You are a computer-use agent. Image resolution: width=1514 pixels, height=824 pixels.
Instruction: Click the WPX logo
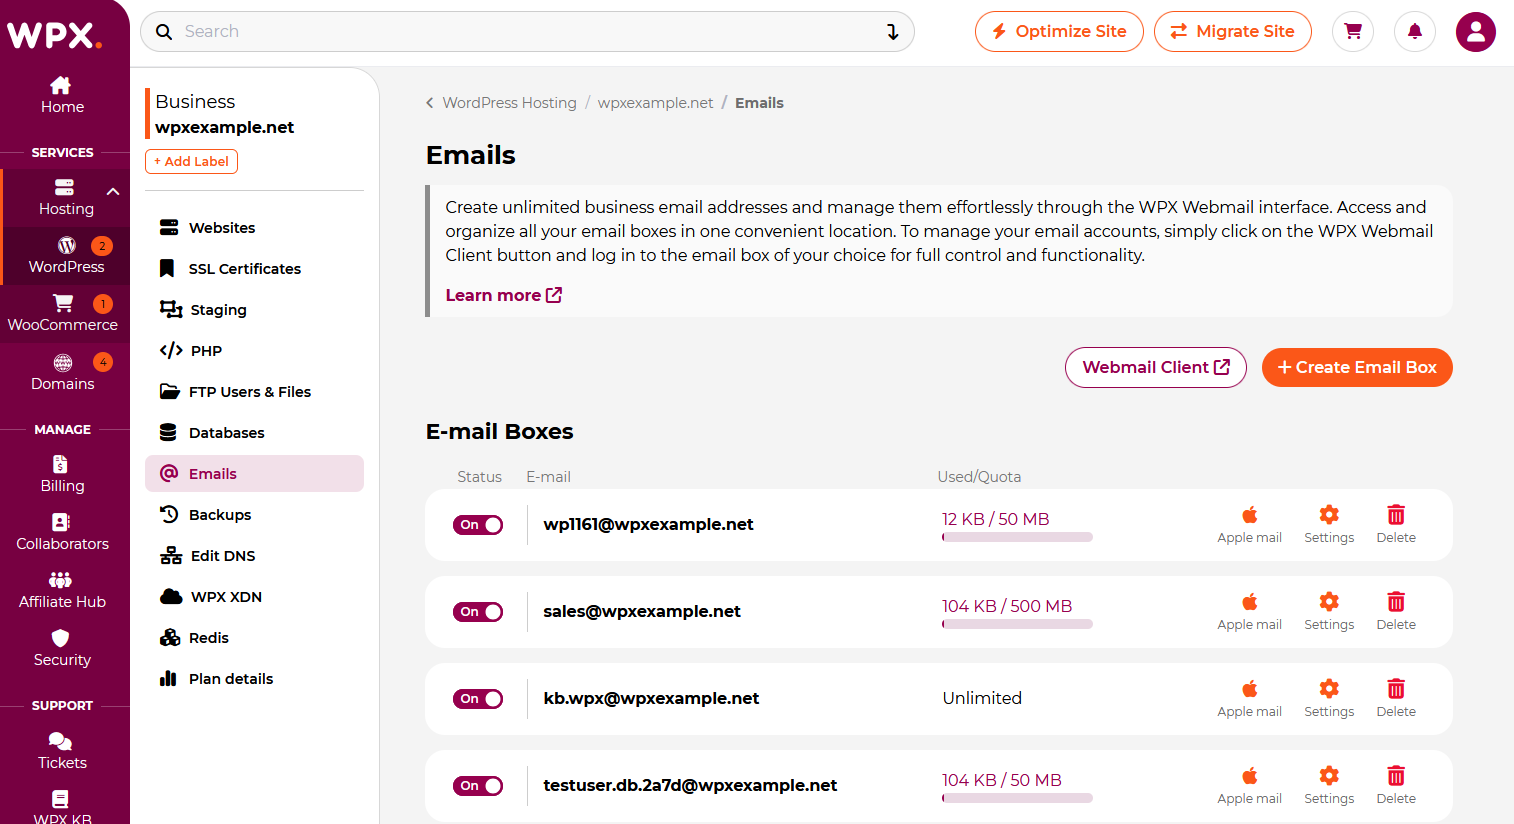point(54,35)
